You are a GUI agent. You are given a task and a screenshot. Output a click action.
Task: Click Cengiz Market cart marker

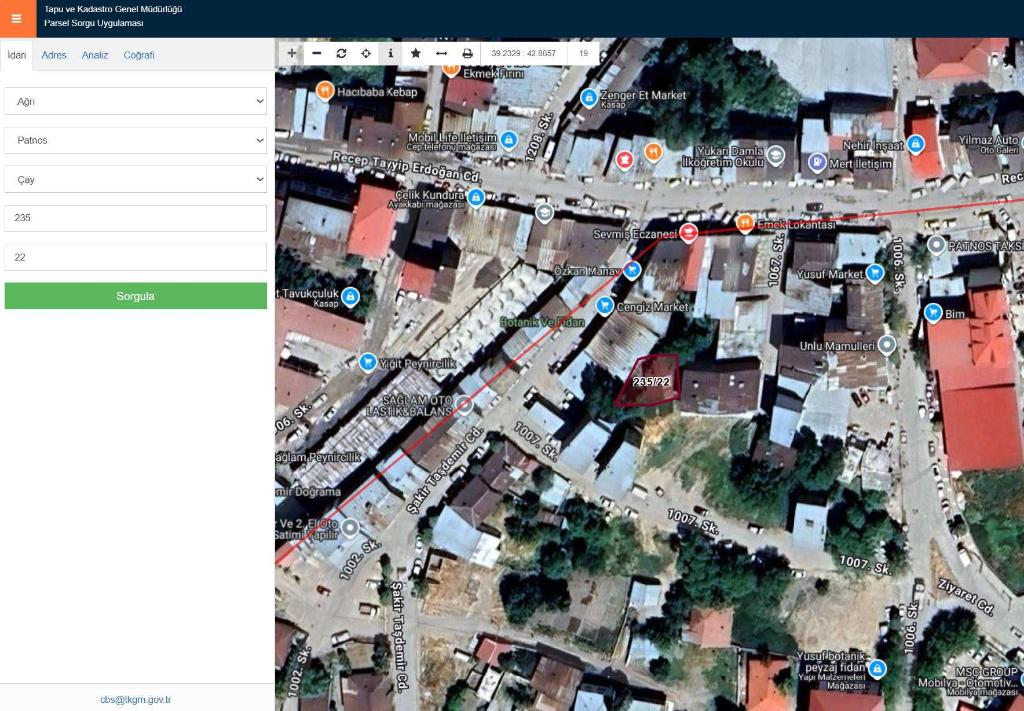point(605,305)
